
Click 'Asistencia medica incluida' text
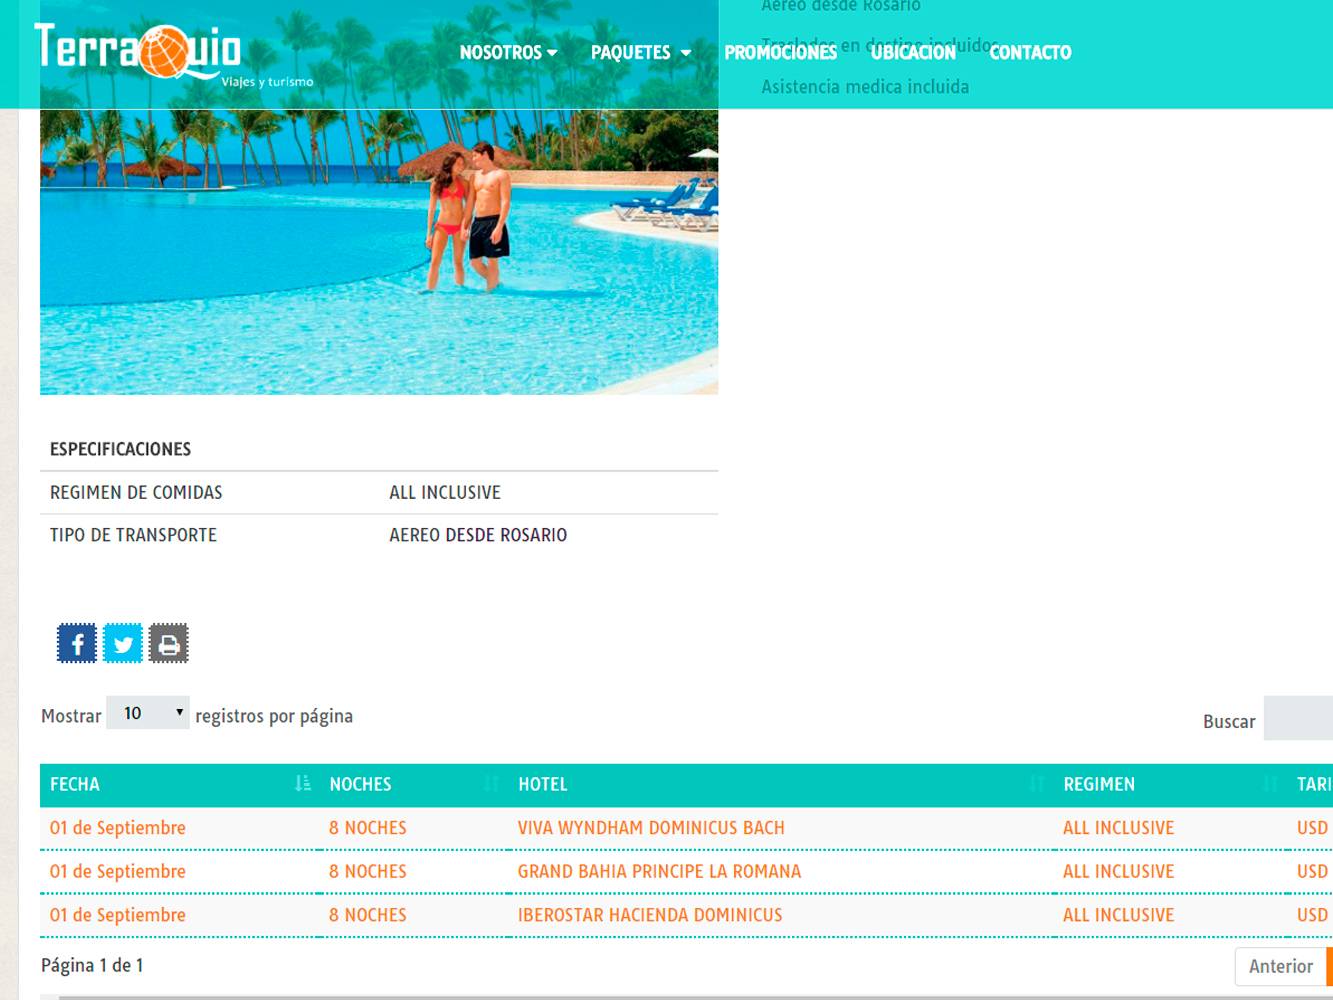click(x=865, y=87)
